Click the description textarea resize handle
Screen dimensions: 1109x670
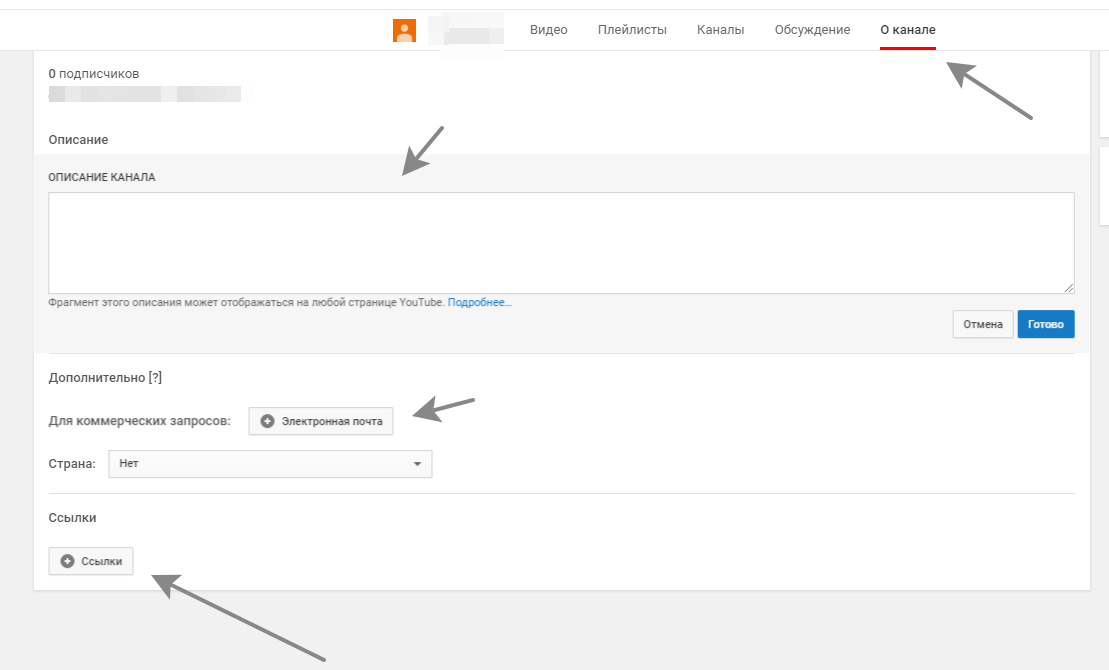click(1068, 287)
